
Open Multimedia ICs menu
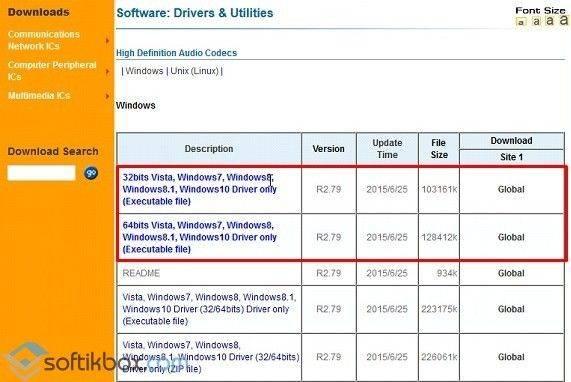[39, 95]
